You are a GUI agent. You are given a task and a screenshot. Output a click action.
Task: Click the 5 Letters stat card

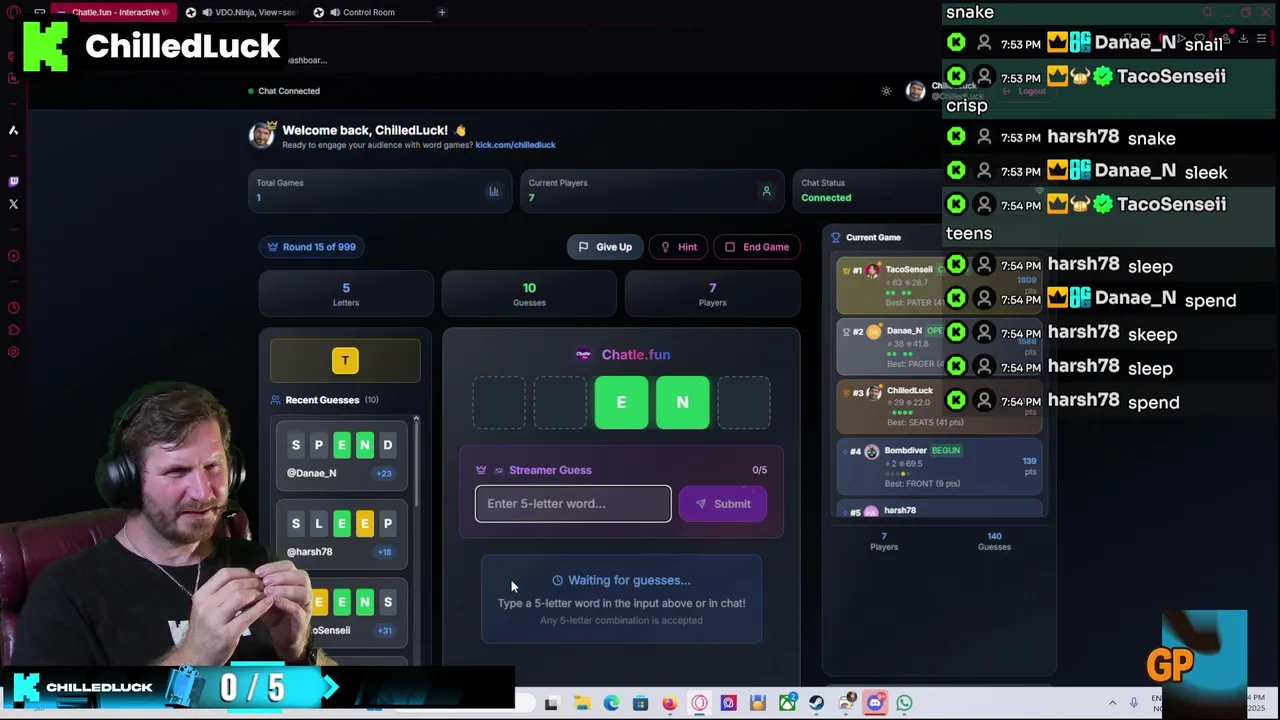coord(346,294)
